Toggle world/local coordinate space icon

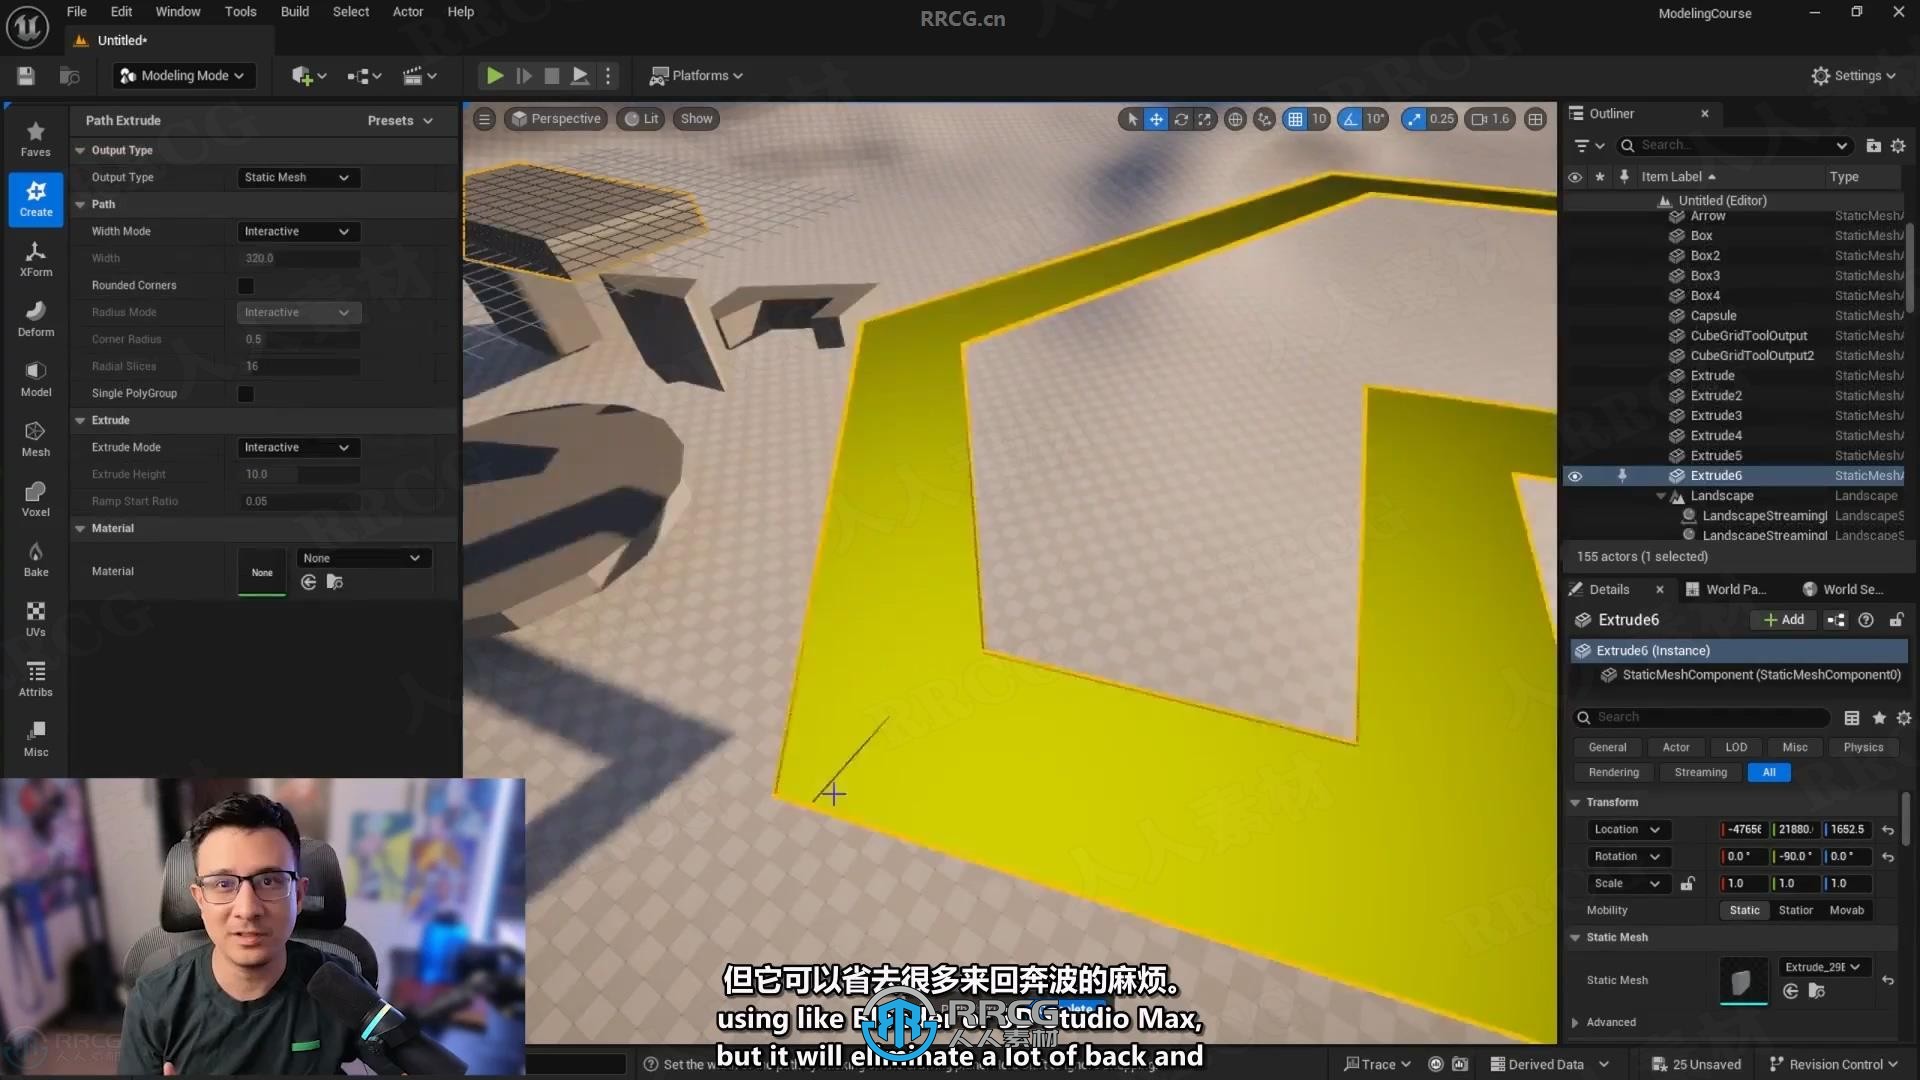(x=1236, y=119)
